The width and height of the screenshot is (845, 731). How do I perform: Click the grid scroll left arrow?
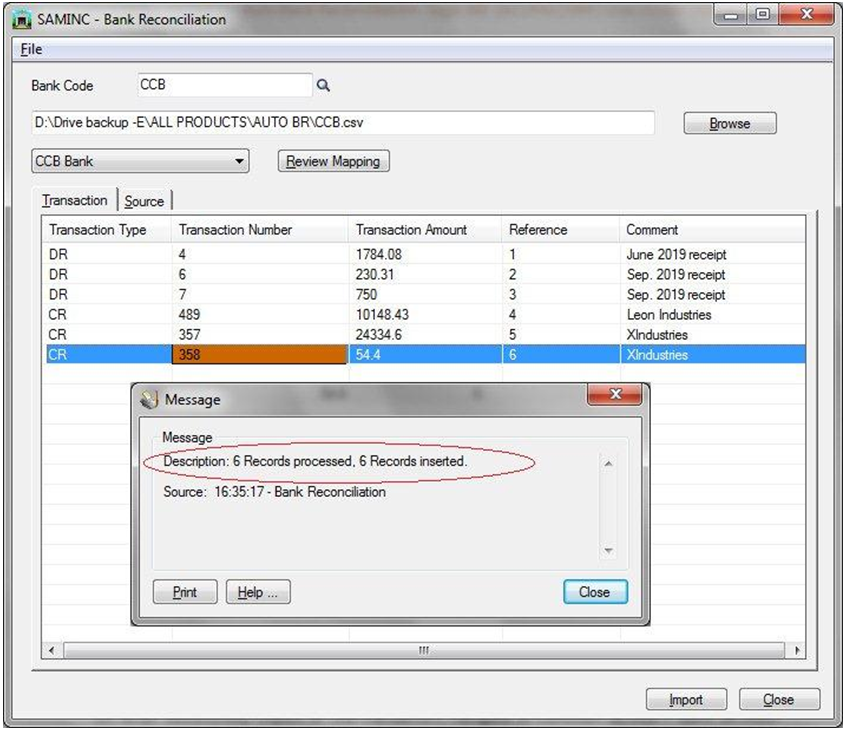(x=52, y=650)
